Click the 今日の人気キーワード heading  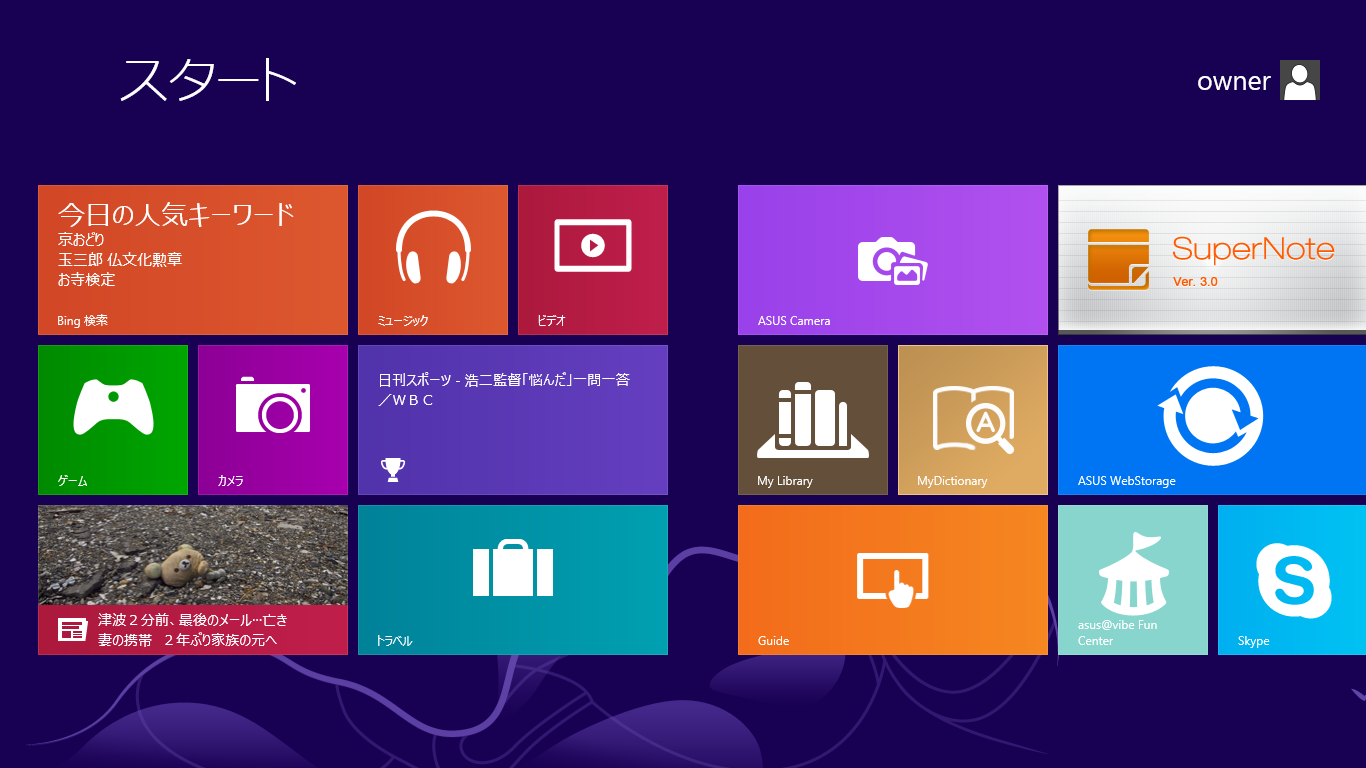pos(177,214)
